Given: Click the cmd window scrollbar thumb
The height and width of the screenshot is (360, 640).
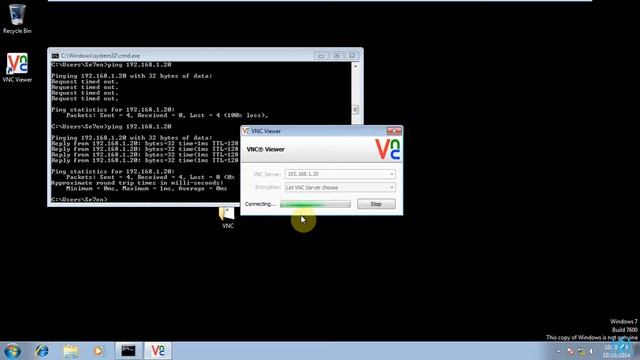Looking at the screenshot, I should pos(355,109).
